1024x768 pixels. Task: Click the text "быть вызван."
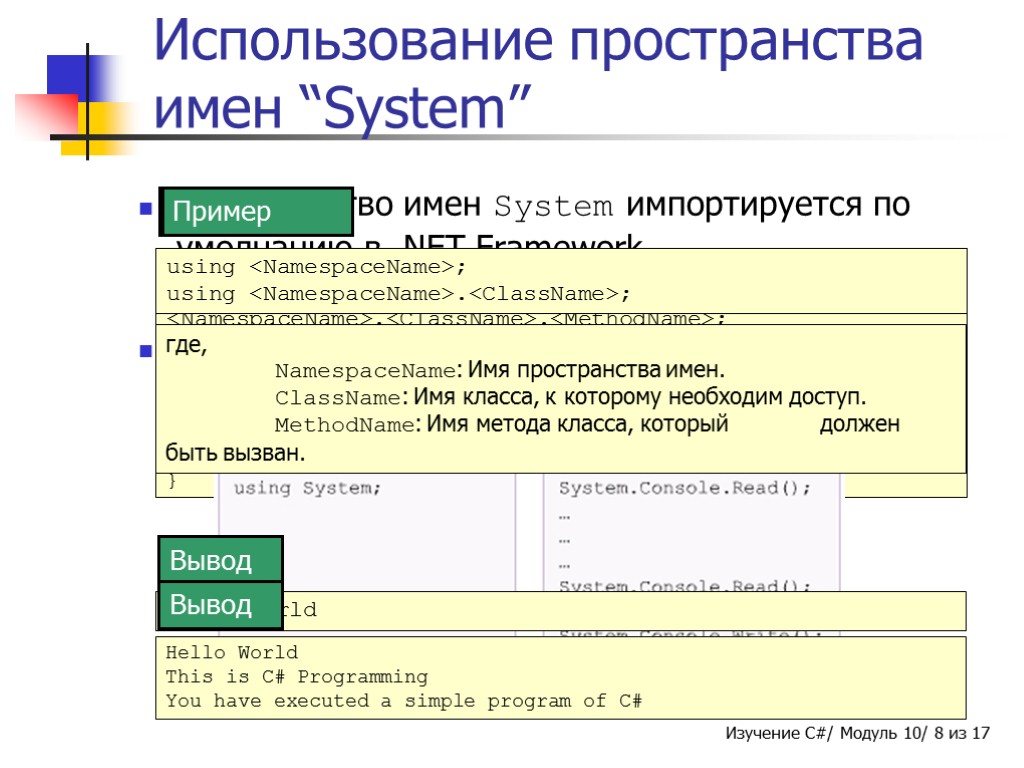(x=235, y=453)
